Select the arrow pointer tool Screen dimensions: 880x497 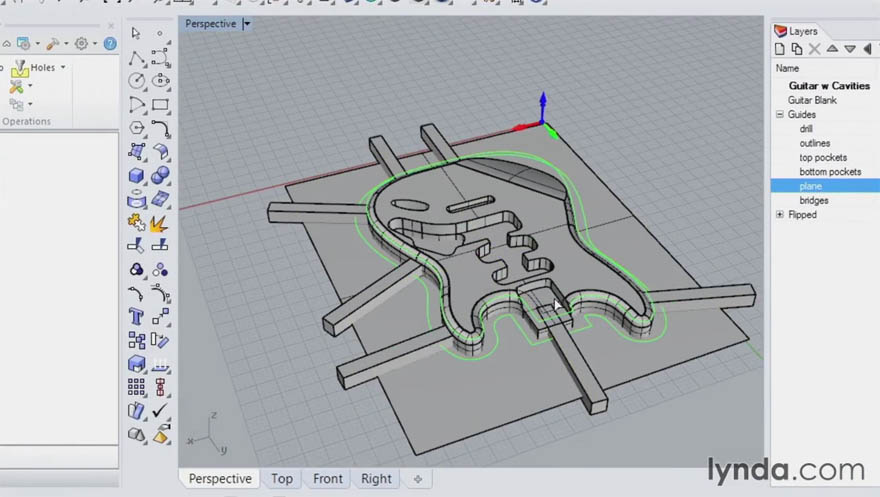click(136, 33)
